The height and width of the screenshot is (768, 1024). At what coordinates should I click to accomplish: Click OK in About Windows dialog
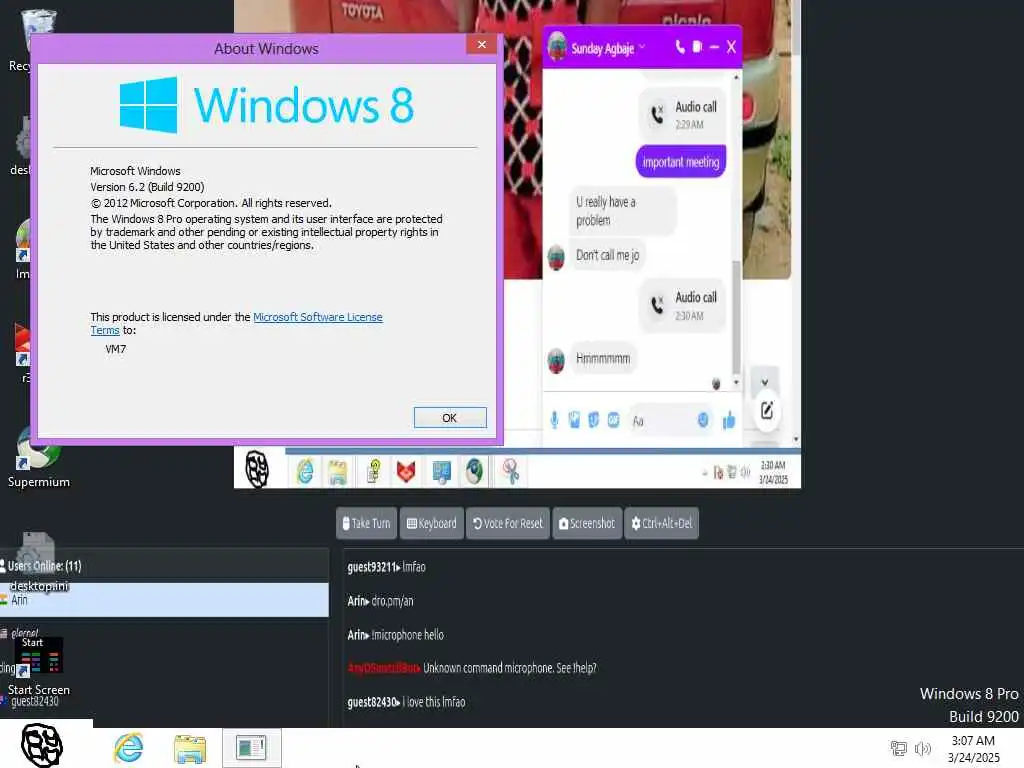tap(450, 418)
